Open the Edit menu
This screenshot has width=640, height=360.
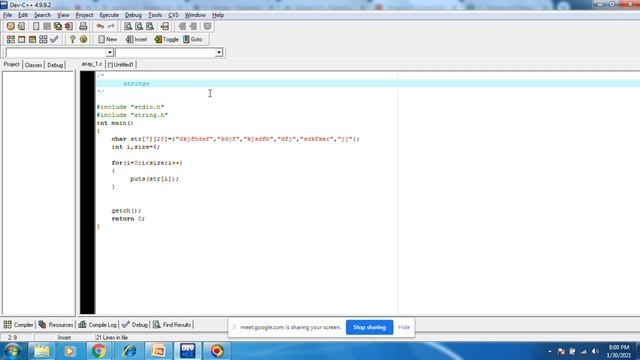click(x=23, y=15)
